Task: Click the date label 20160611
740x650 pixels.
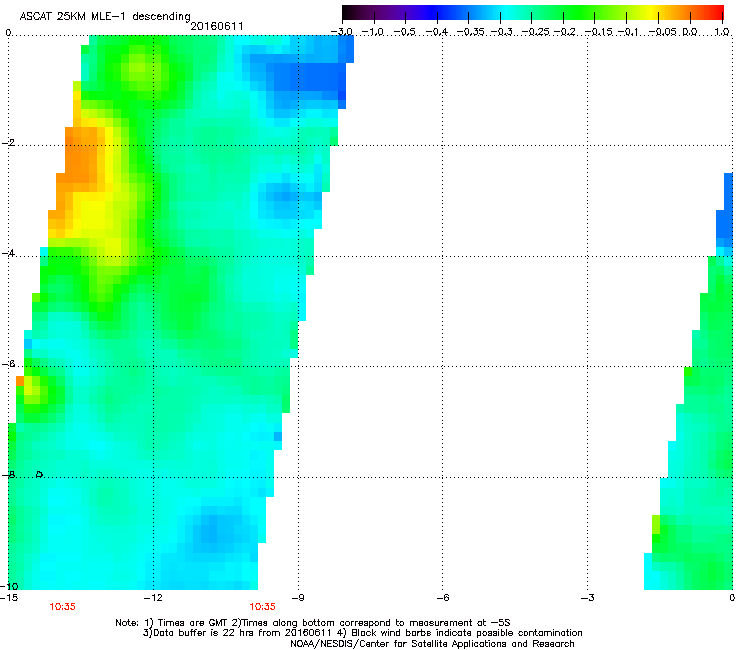Action: tap(217, 26)
